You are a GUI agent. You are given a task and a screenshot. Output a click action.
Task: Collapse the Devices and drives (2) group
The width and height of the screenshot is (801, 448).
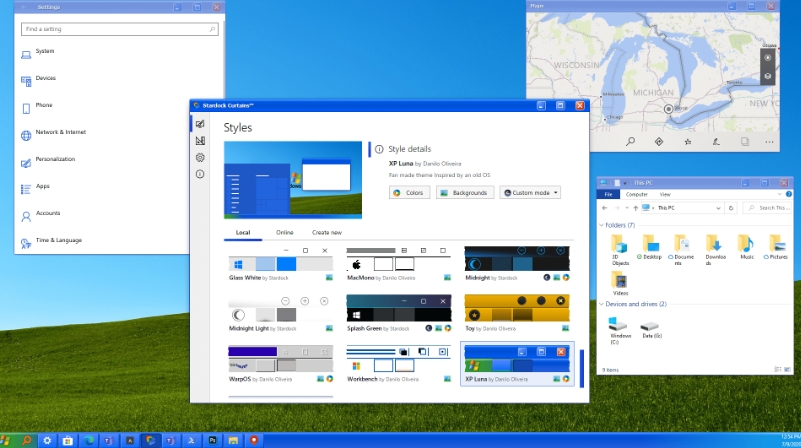[x=601, y=304]
